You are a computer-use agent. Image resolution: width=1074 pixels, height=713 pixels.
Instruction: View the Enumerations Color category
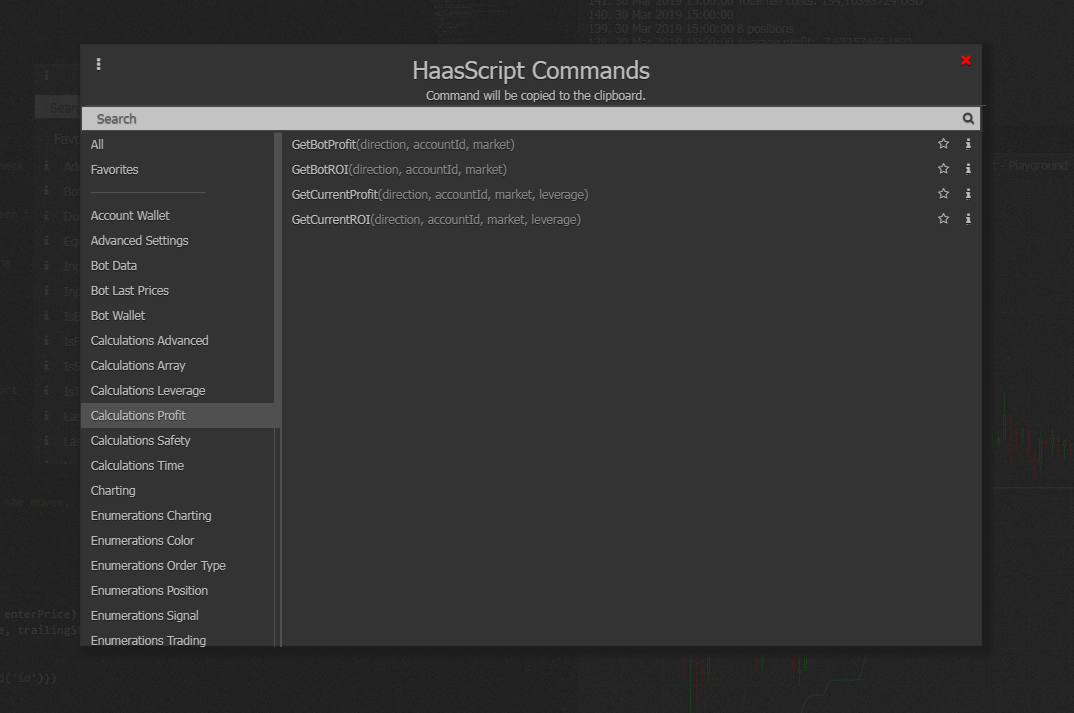(x=142, y=540)
